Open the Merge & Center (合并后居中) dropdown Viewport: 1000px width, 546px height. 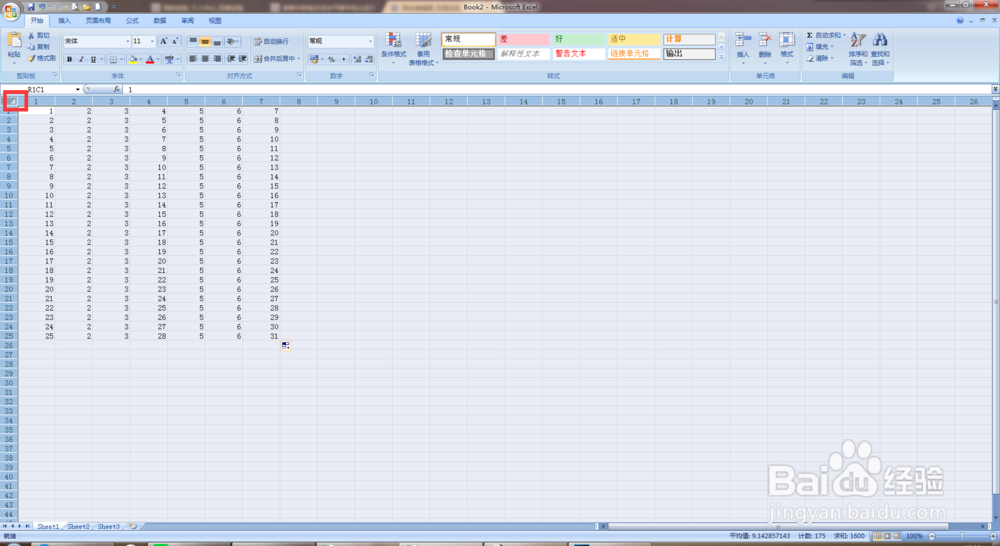tap(298, 59)
